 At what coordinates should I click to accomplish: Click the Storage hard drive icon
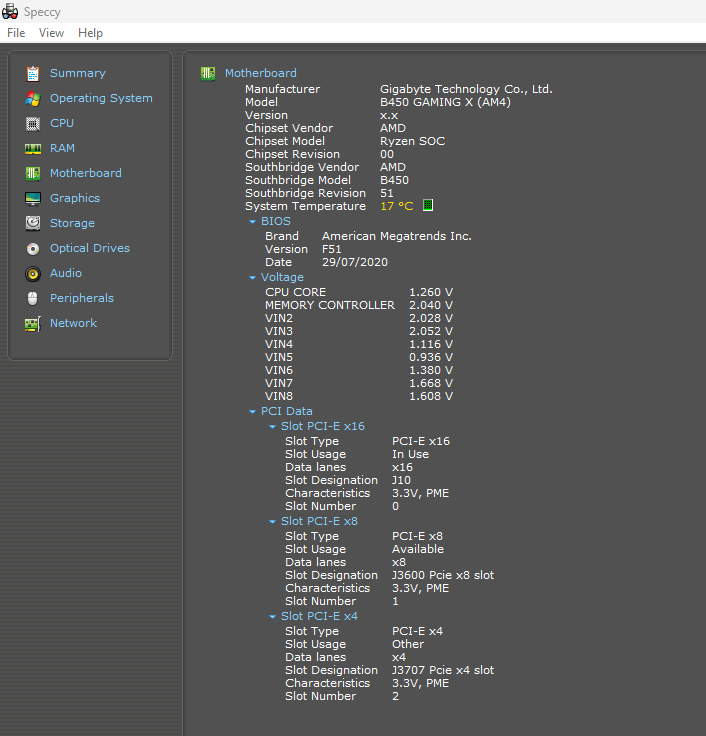click(33, 223)
